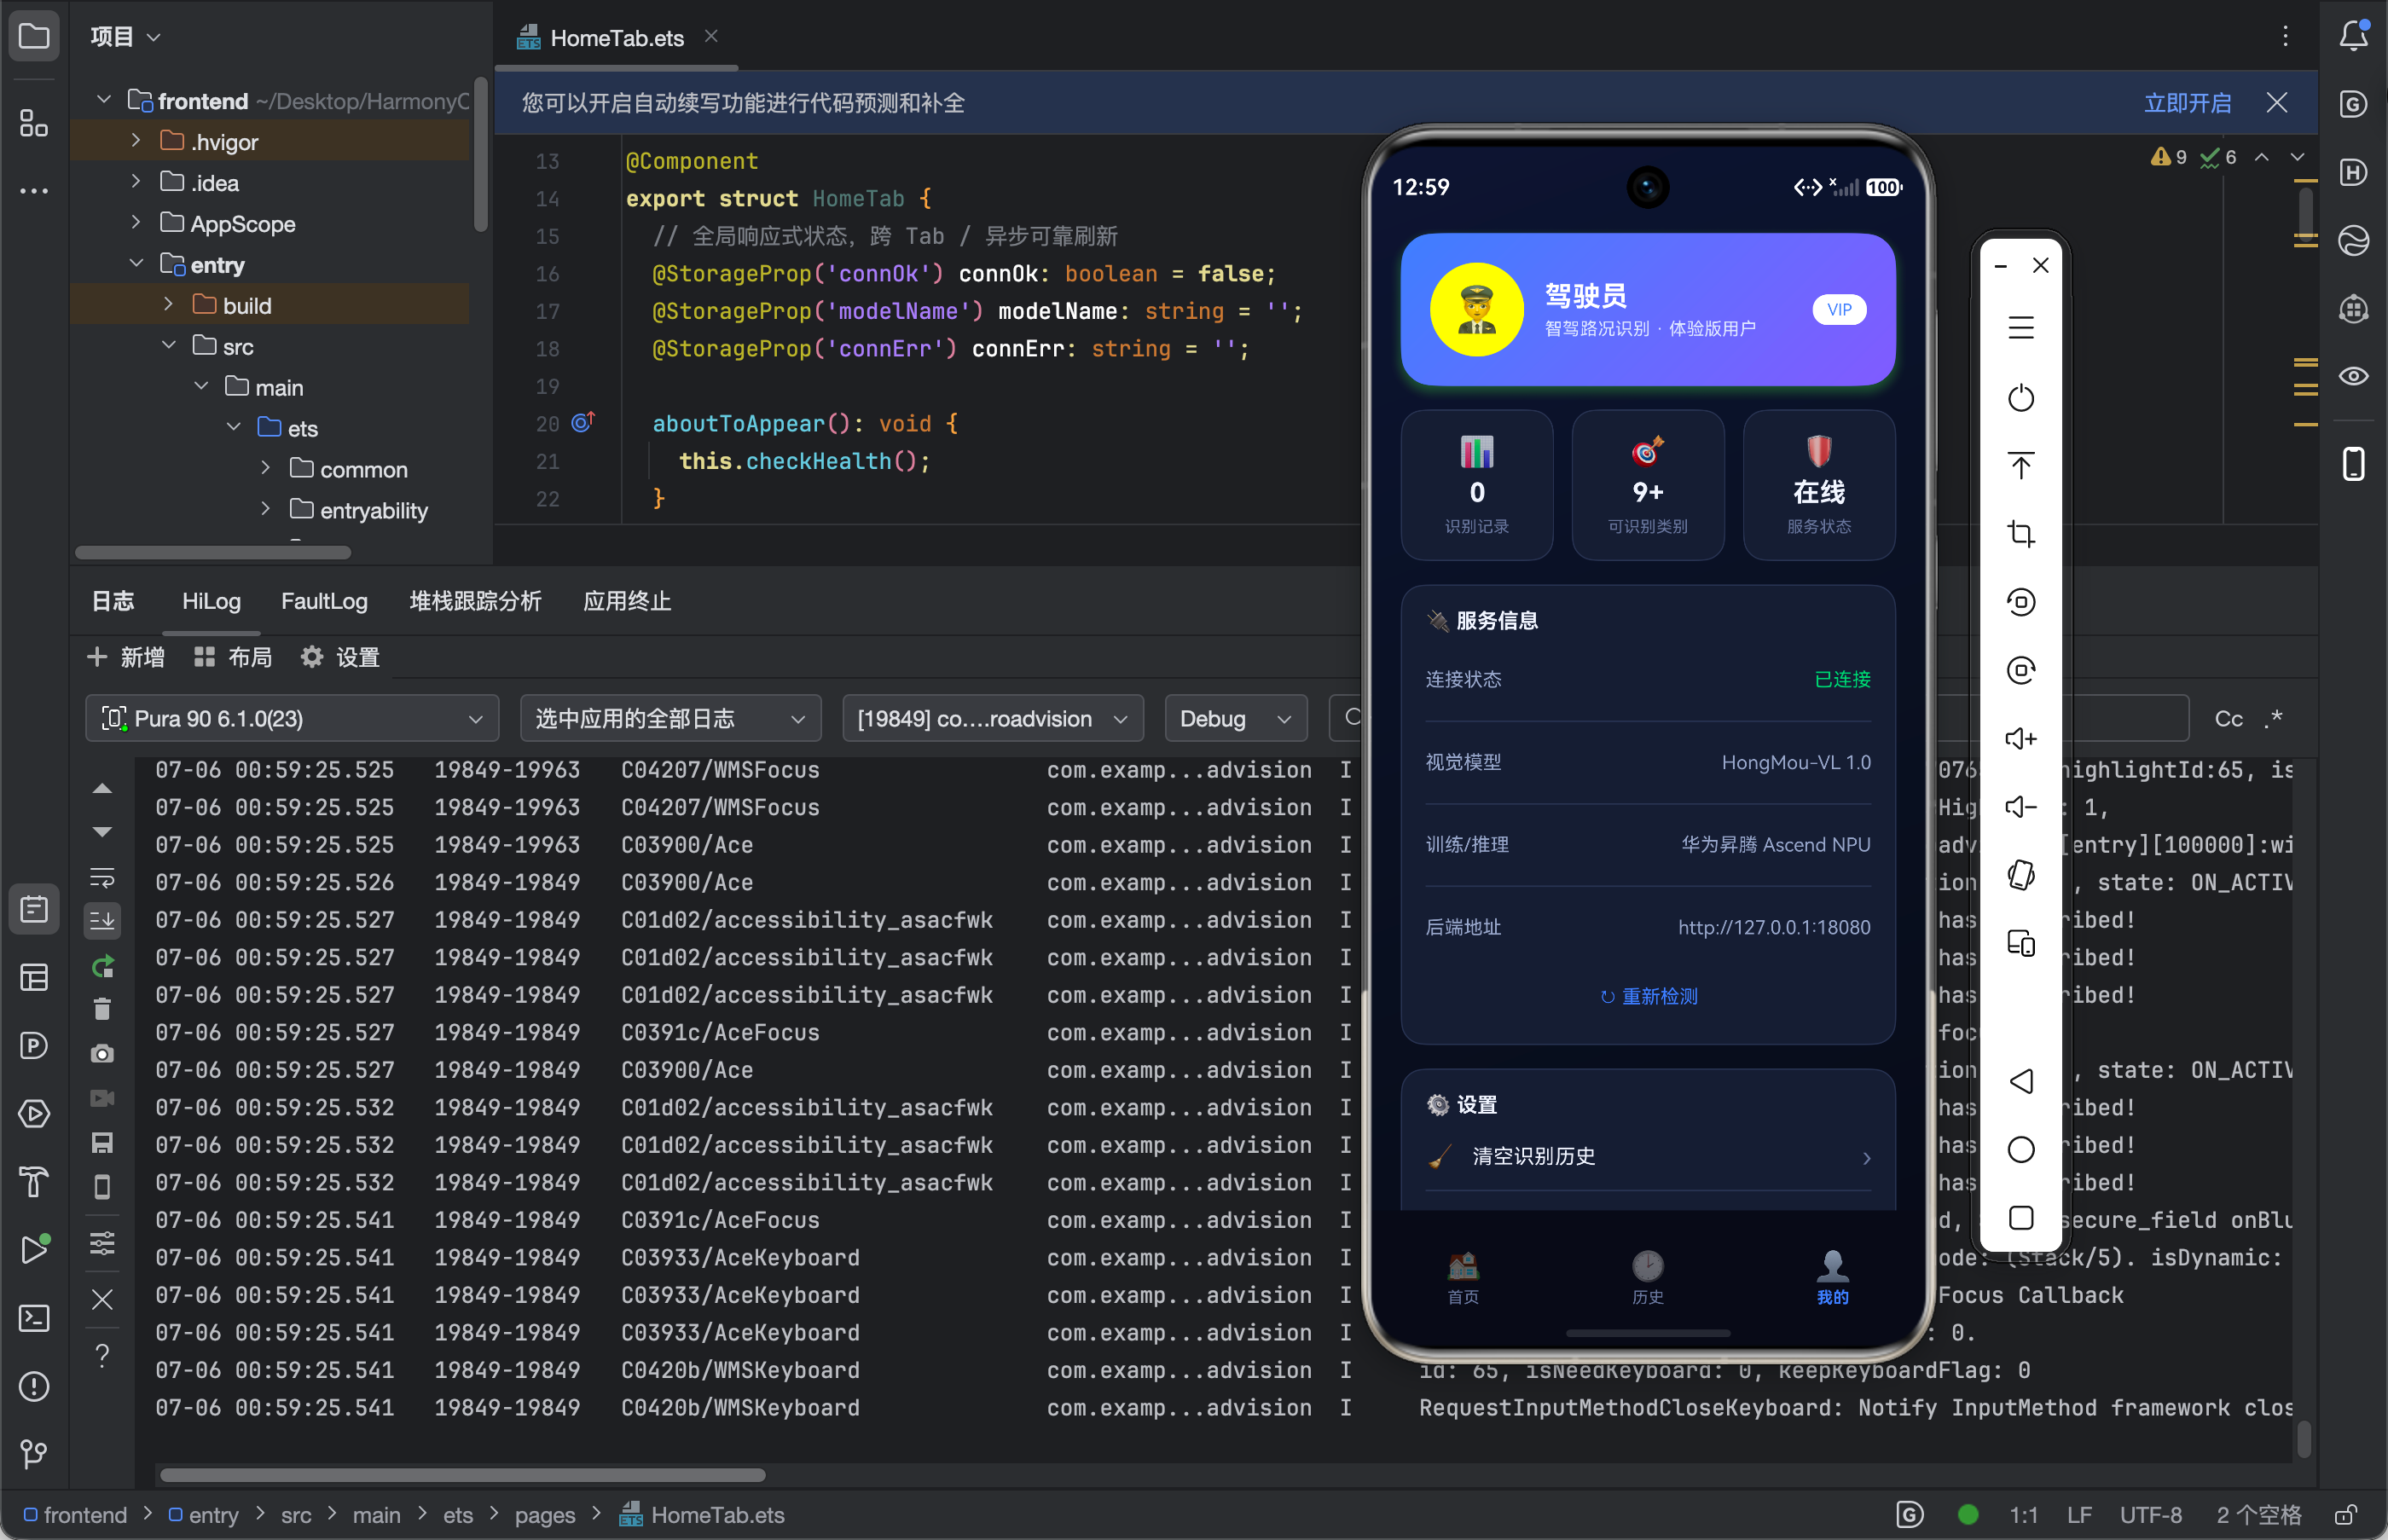Open the log scope dropdown 选中应用的全部日志
The height and width of the screenshot is (1540, 2388).
coord(671,719)
